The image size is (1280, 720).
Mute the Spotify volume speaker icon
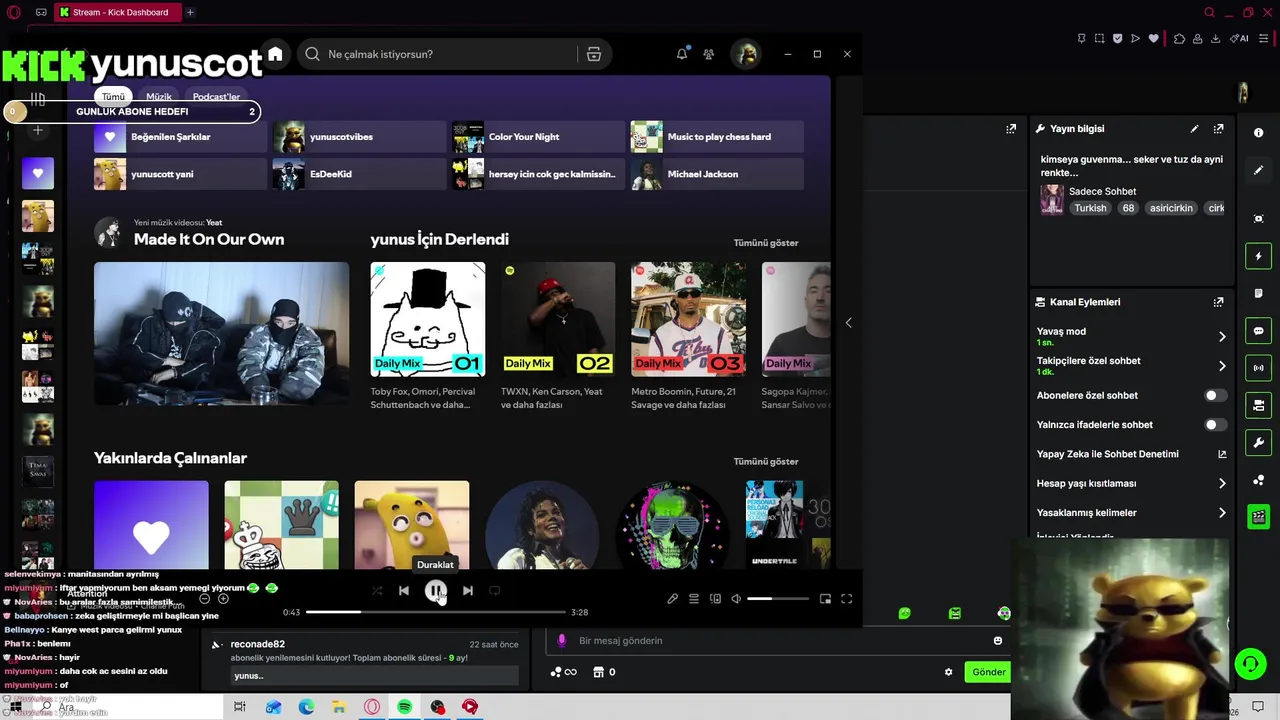coord(736,599)
